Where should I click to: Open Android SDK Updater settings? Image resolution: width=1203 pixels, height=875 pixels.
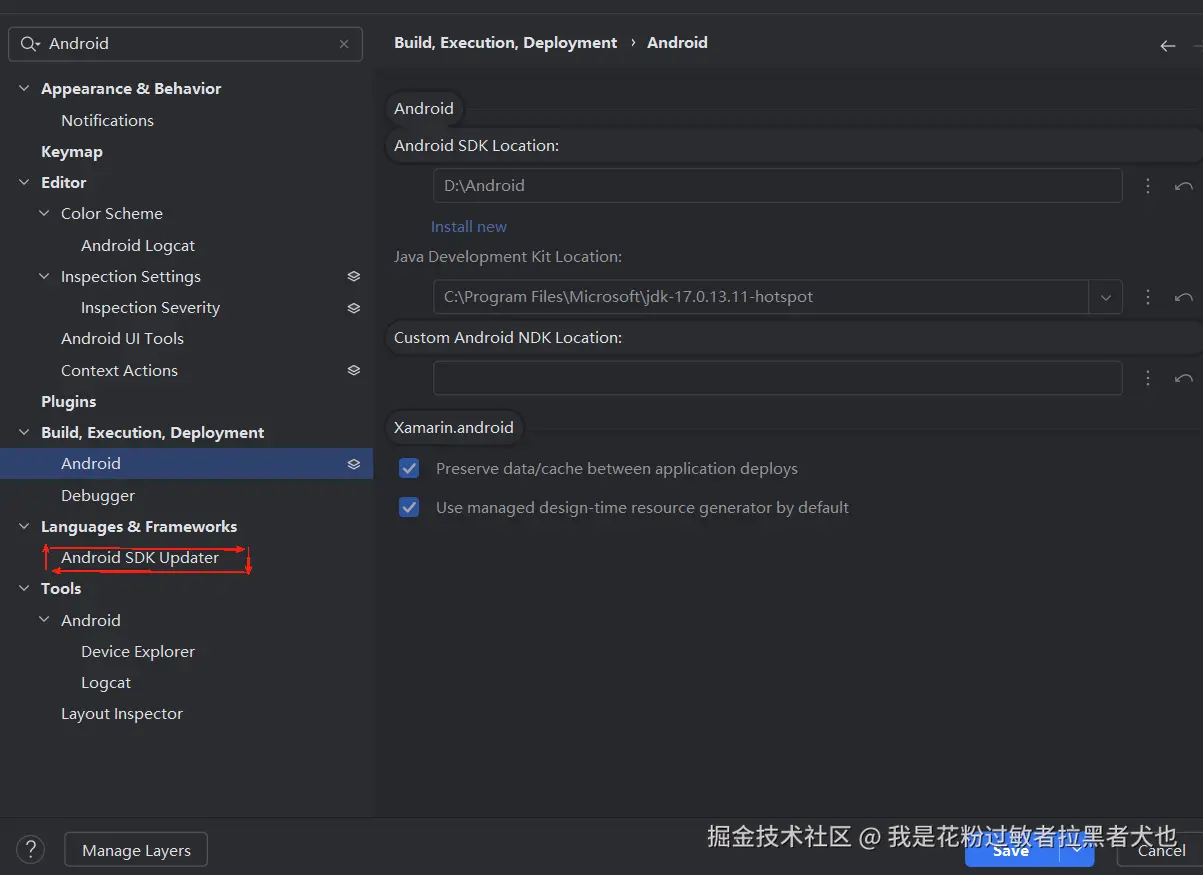tap(140, 558)
